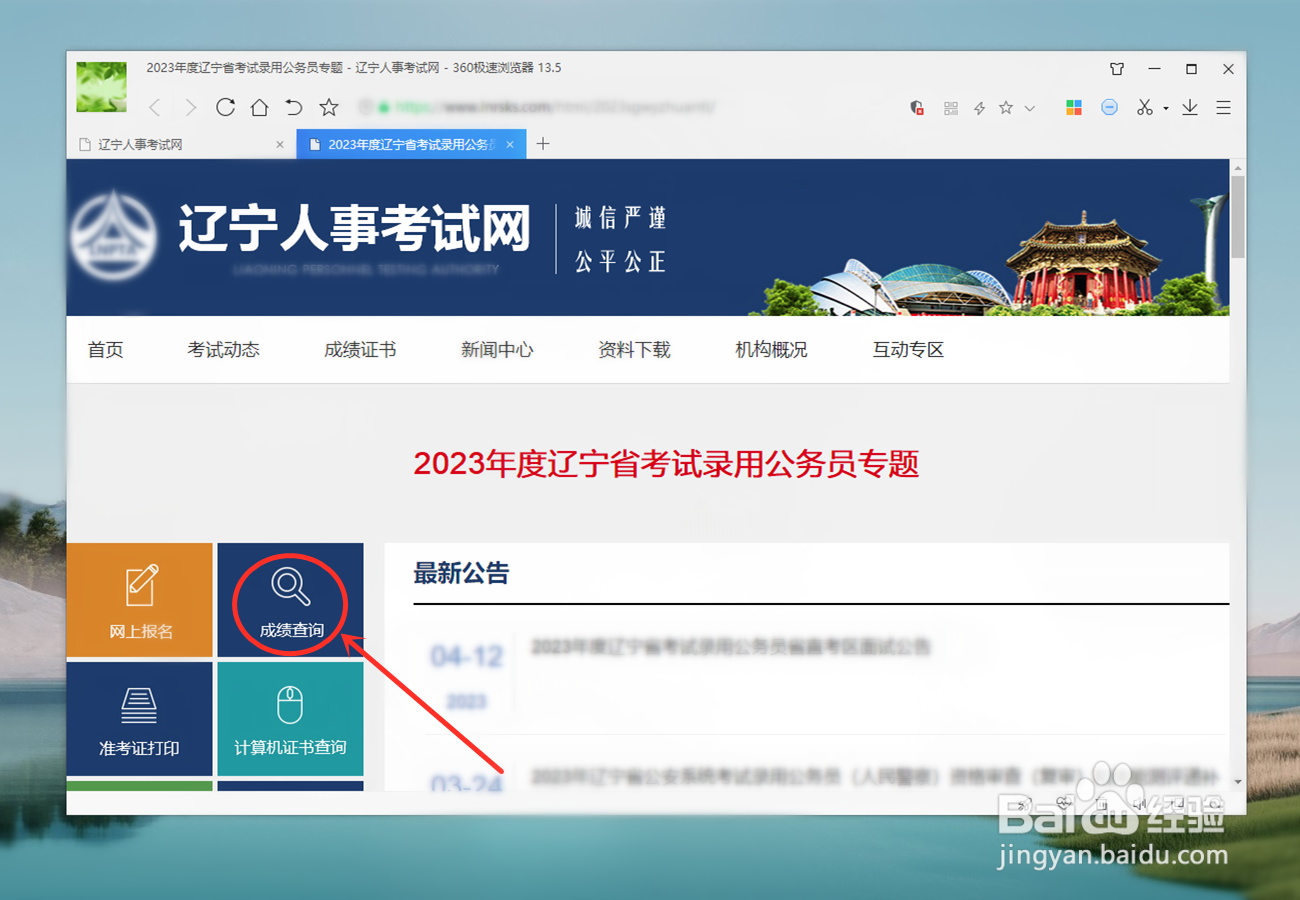Click the blue circle extension icon

coord(1109,108)
